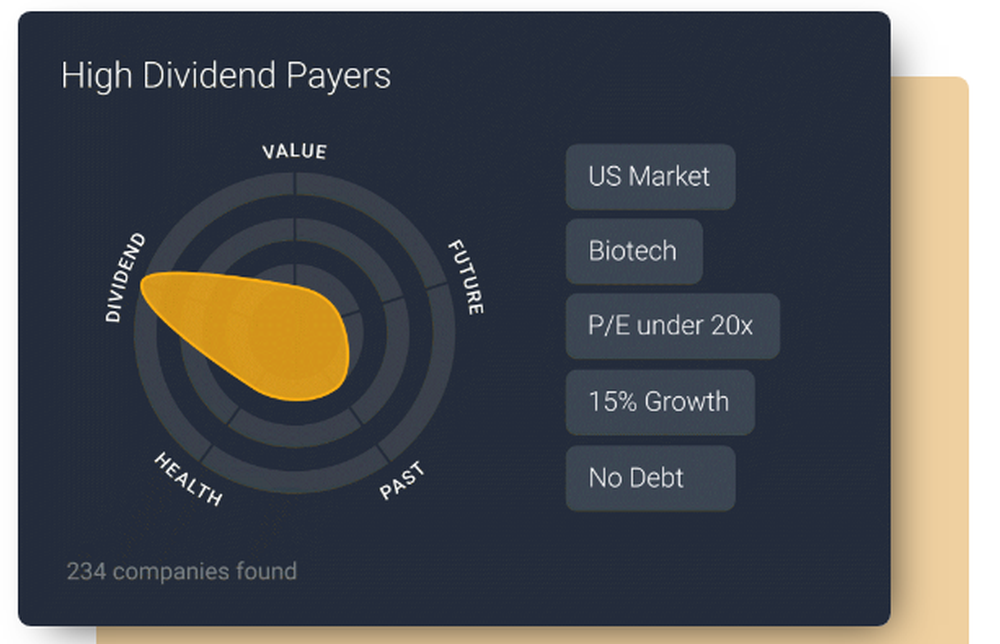Click the PAST axis label on chart
Image resolution: width=1000 pixels, height=644 pixels.
coord(402,481)
